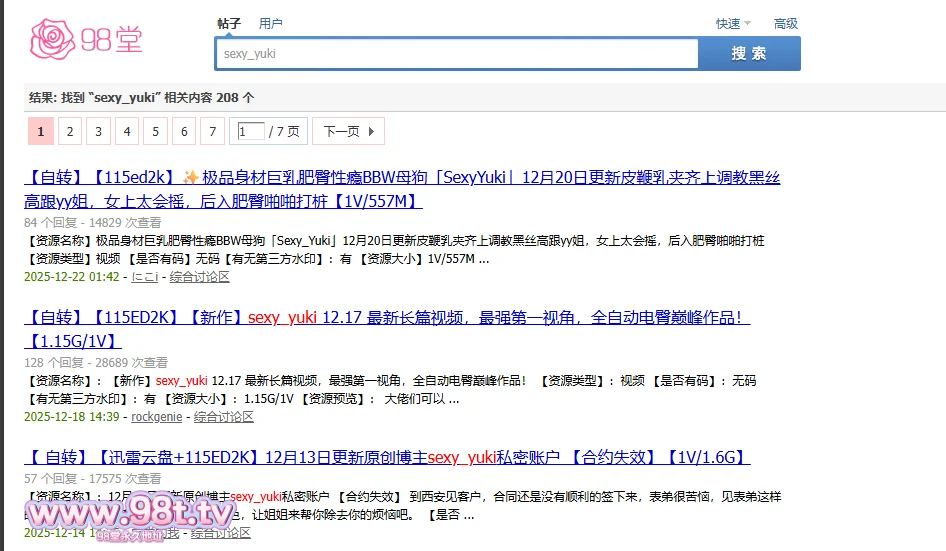This screenshot has width=946, height=551.
Task: Navigate to results page 6
Action: (x=183, y=131)
